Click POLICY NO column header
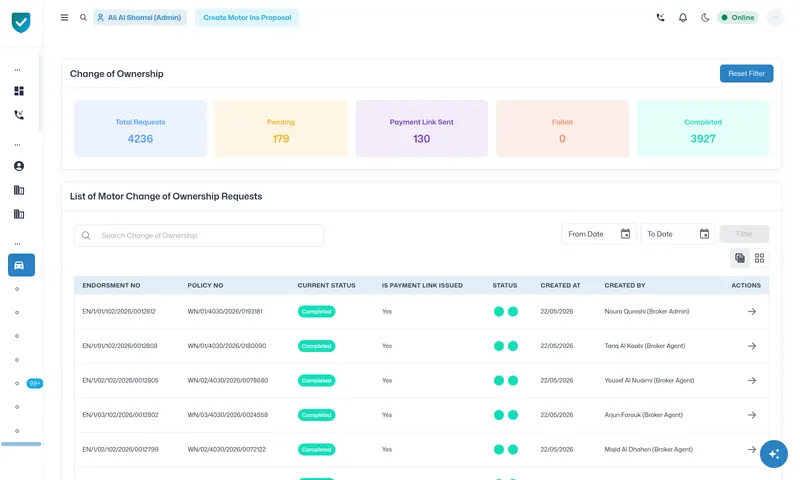 [205, 285]
